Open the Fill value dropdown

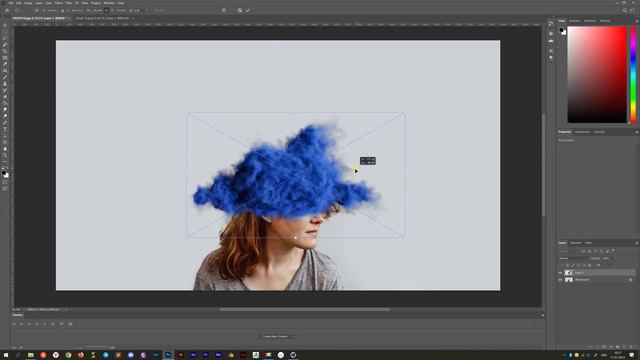coord(611,265)
